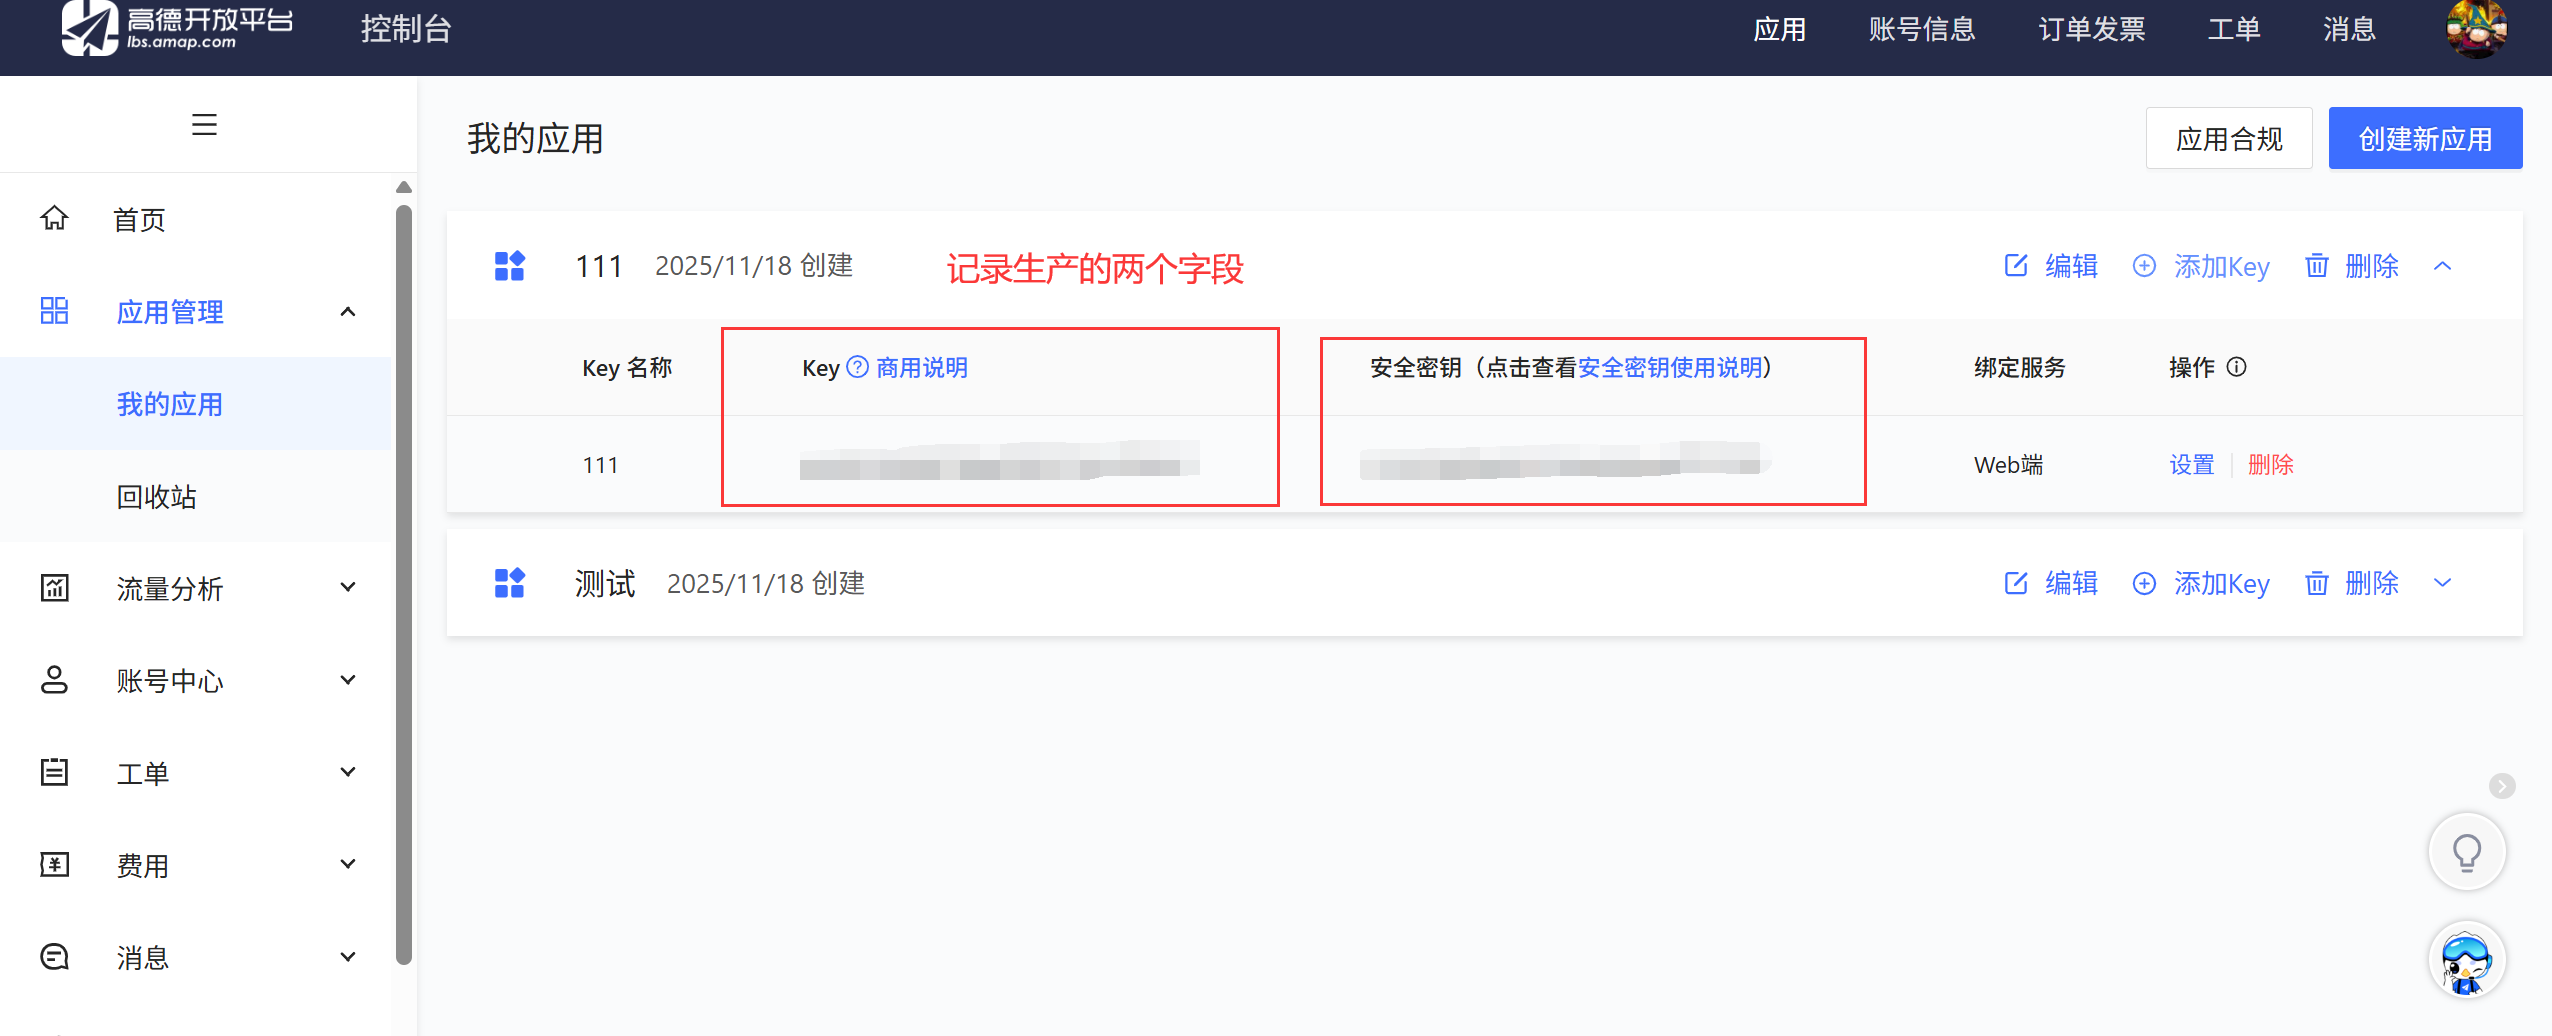Click 设置 for the 111 key row
This screenshot has height=1036, width=2552.
tap(2191, 465)
